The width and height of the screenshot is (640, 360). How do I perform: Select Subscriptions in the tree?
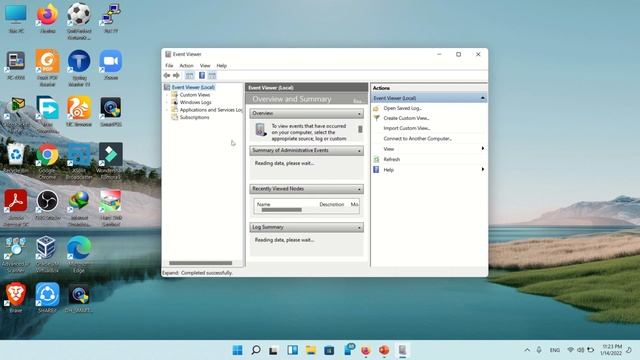click(x=194, y=118)
